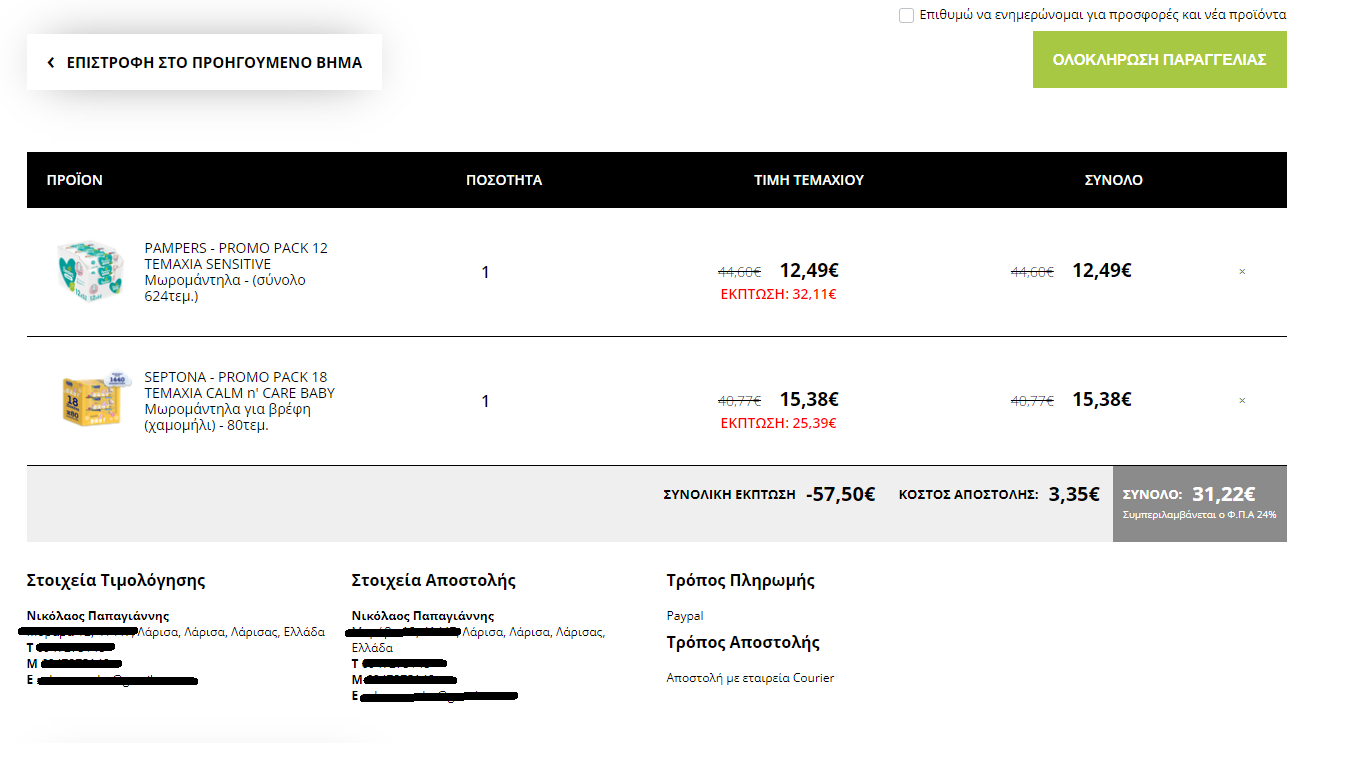Click the Paypal payment method text
This screenshot has width=1358, height=782.
click(685, 616)
